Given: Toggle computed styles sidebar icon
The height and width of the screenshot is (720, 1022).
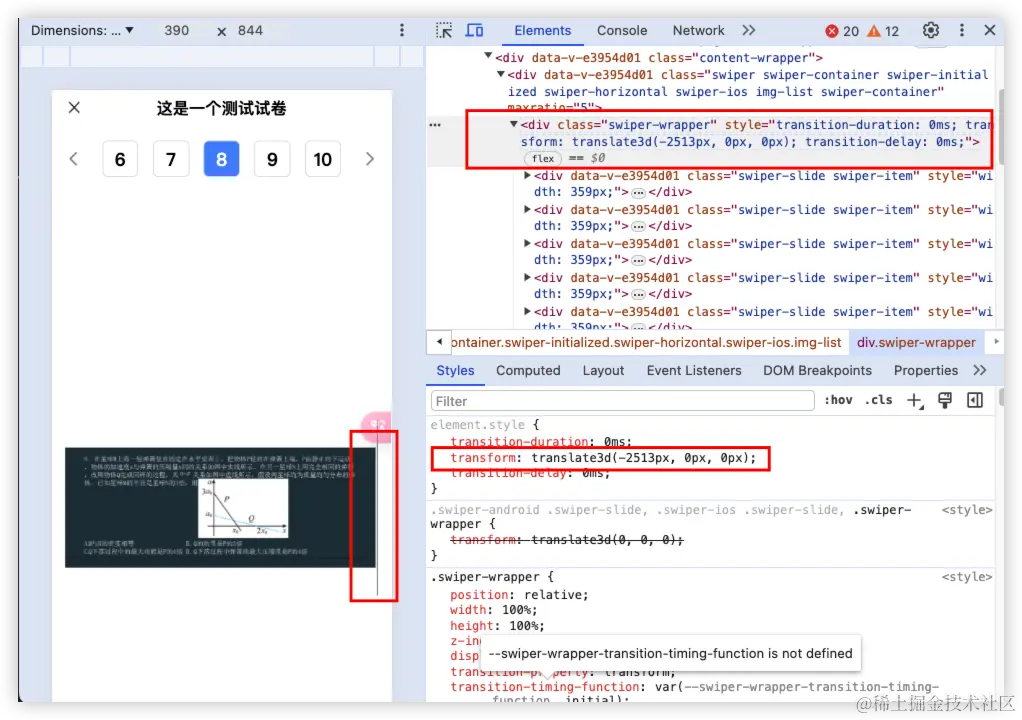Looking at the screenshot, I should 975,400.
